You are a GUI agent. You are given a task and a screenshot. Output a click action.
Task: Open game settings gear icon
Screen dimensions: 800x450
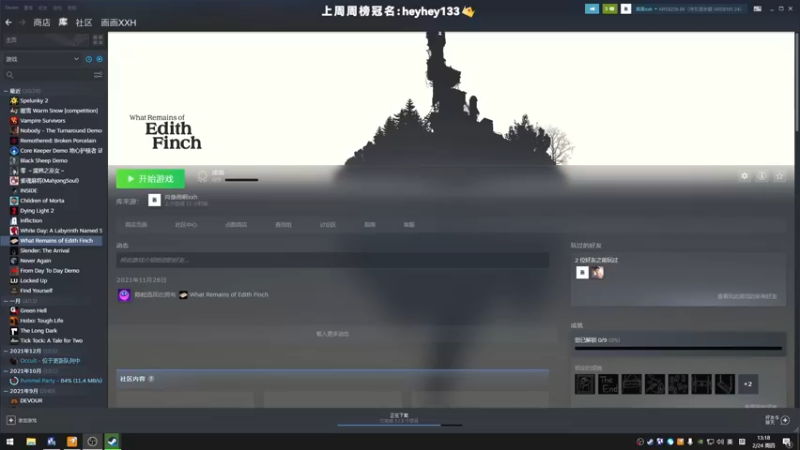[744, 176]
